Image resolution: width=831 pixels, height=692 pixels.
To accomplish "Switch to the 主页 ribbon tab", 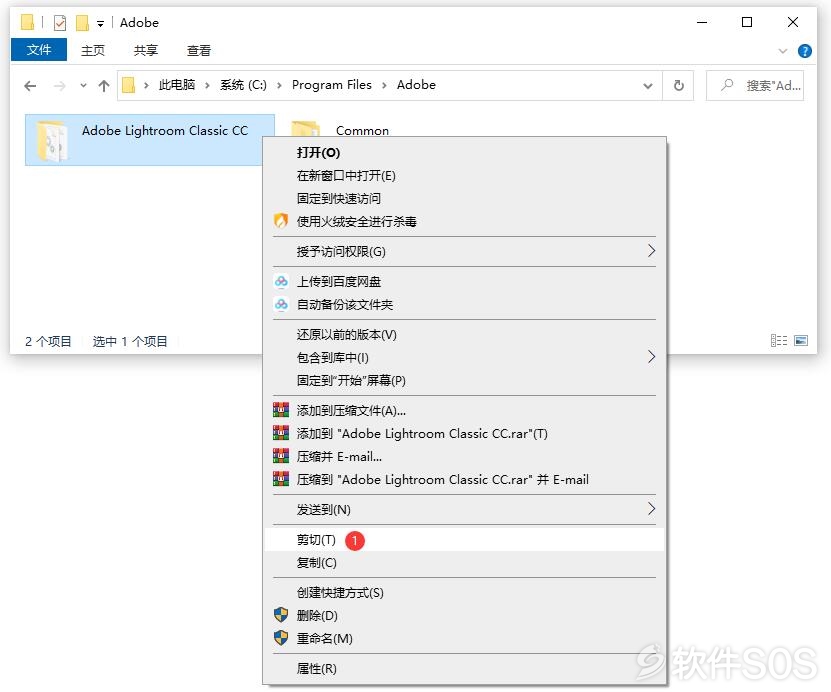I will [x=93, y=50].
